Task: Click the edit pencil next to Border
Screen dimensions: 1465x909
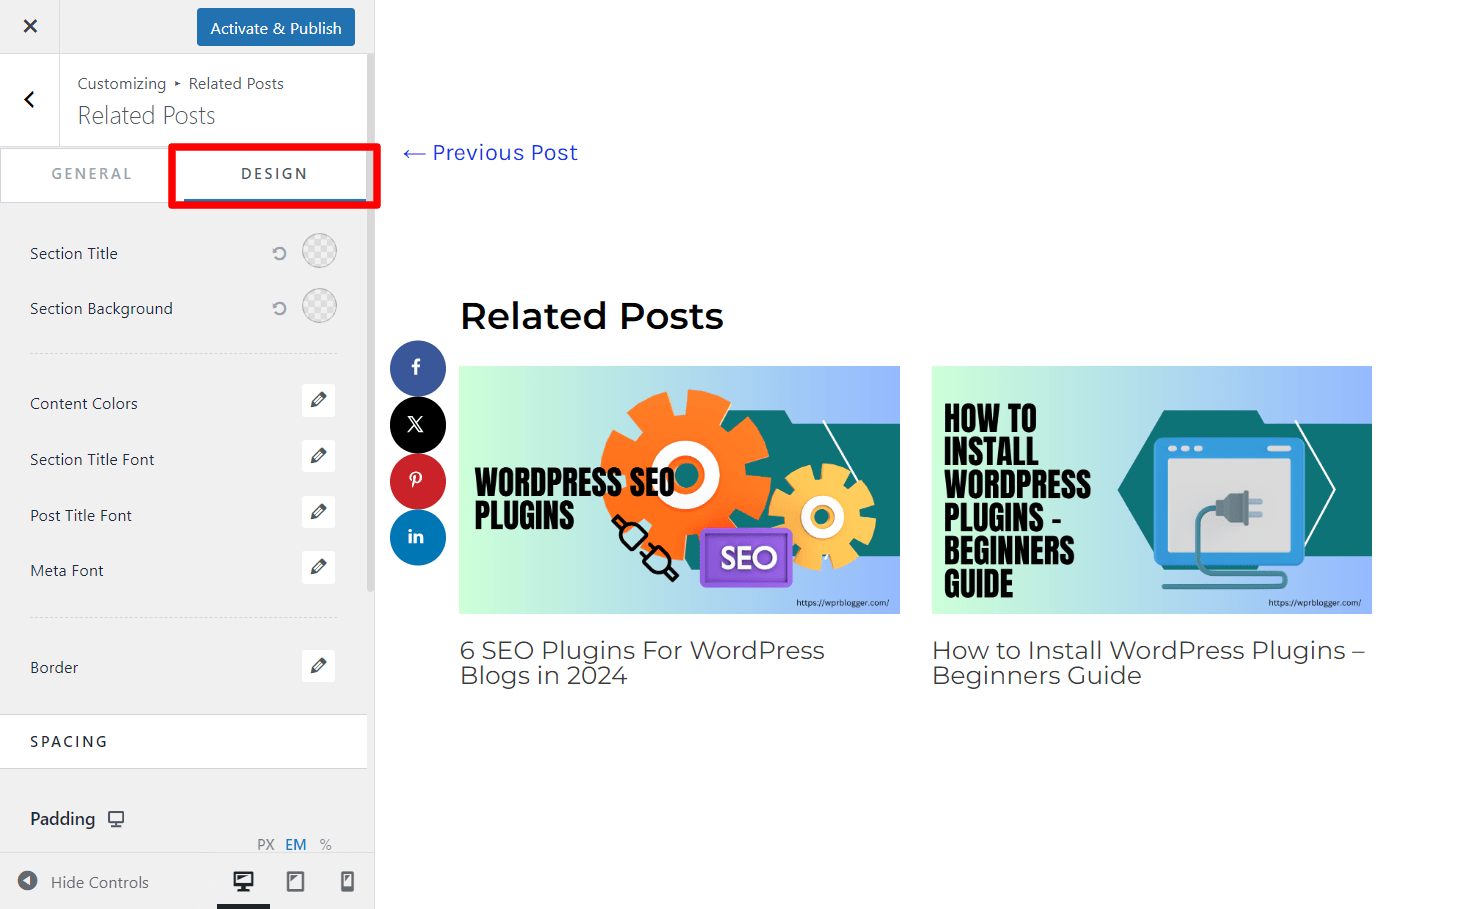Action: coord(318,665)
